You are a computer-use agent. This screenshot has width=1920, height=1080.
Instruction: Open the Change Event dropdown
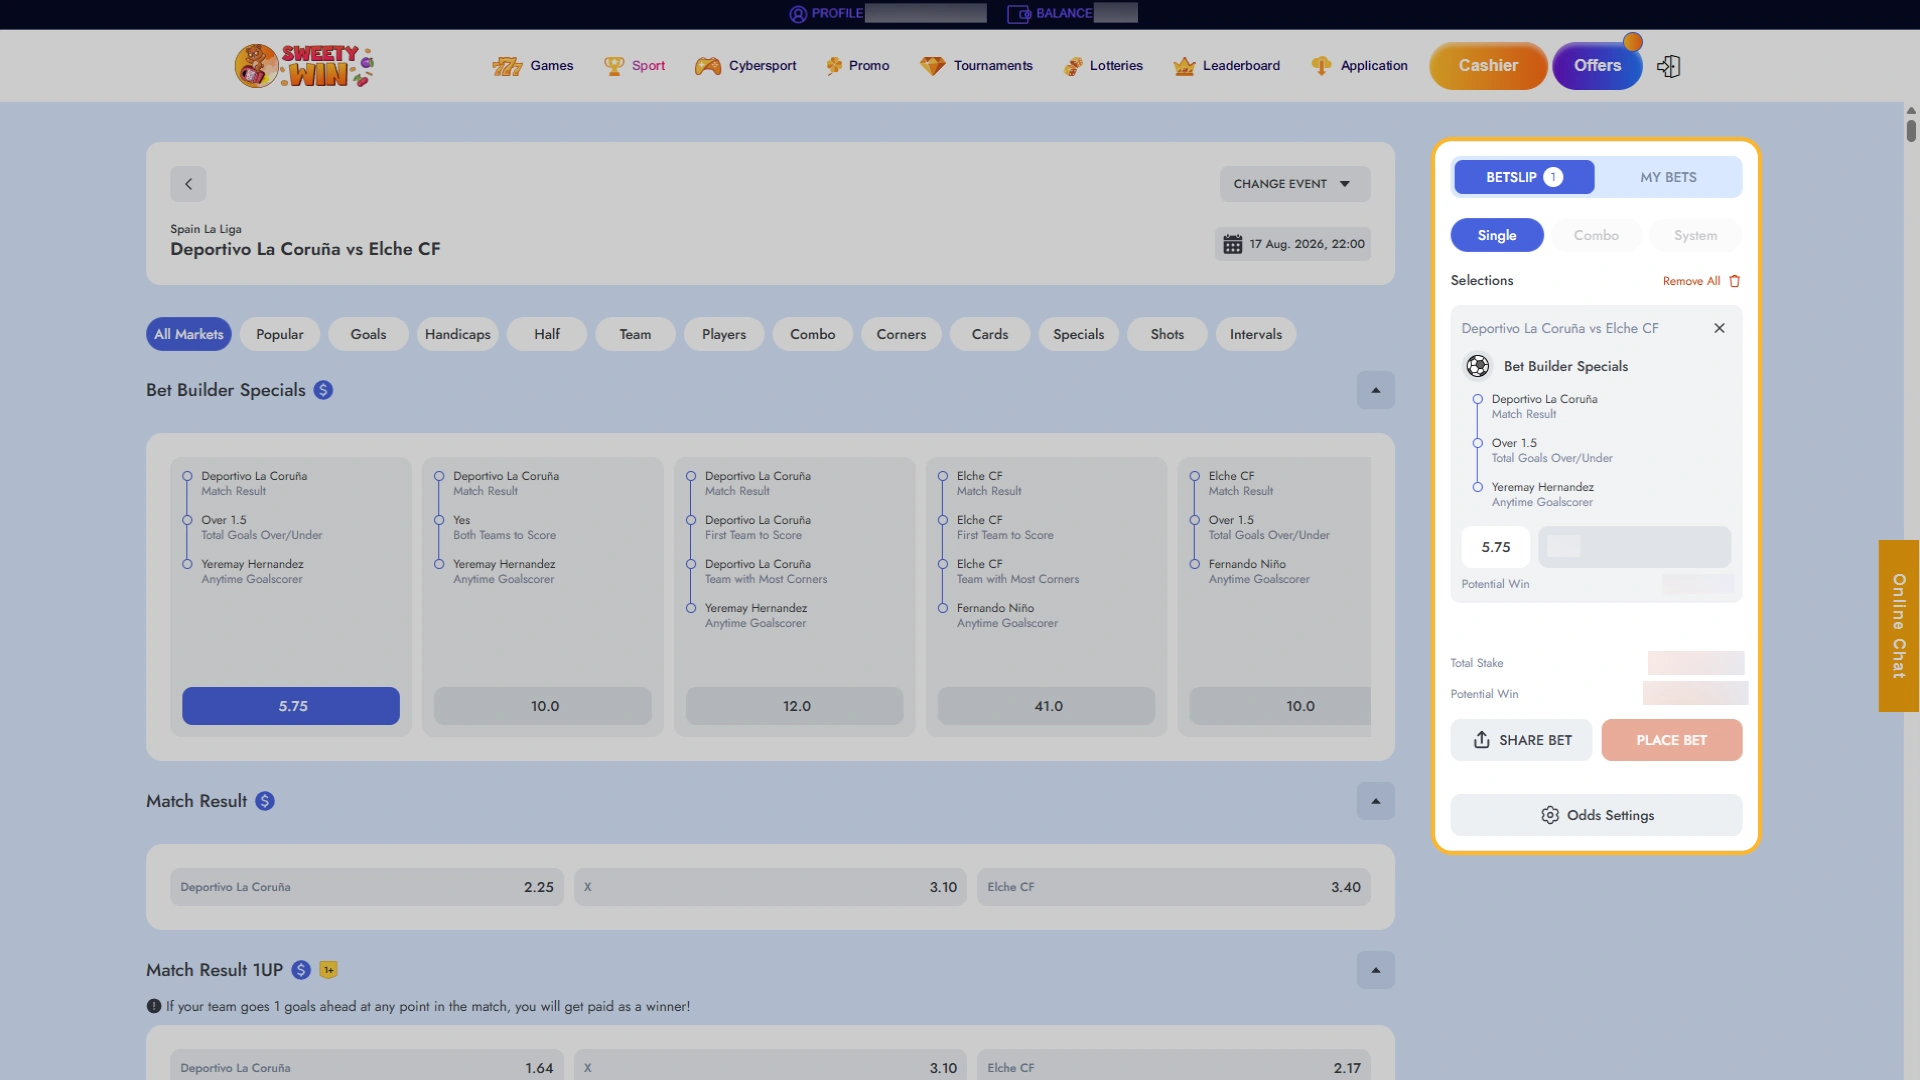point(1294,184)
